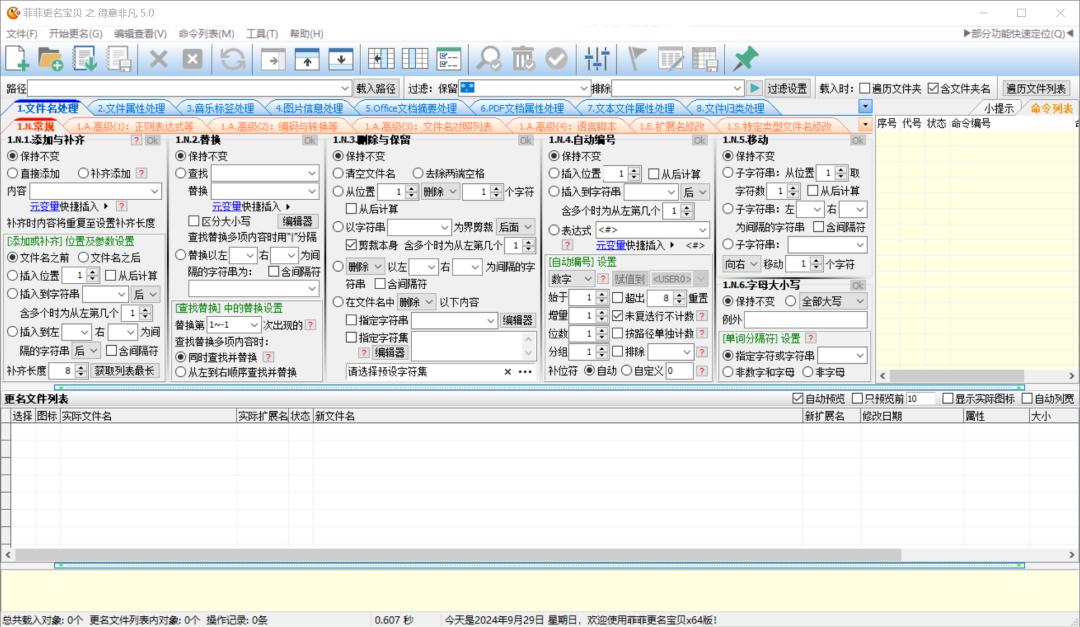Switch to the 4.图片信息处理 tab
This screenshot has height=627, width=1080.
(x=309, y=108)
